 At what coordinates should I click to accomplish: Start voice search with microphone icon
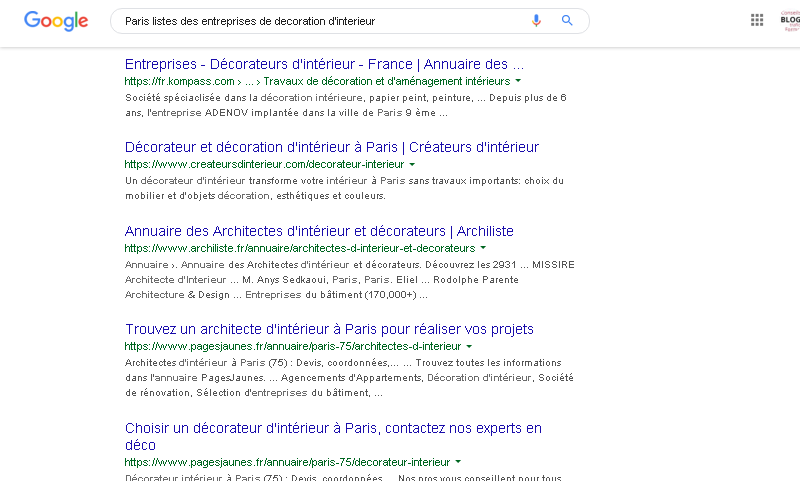(x=536, y=20)
